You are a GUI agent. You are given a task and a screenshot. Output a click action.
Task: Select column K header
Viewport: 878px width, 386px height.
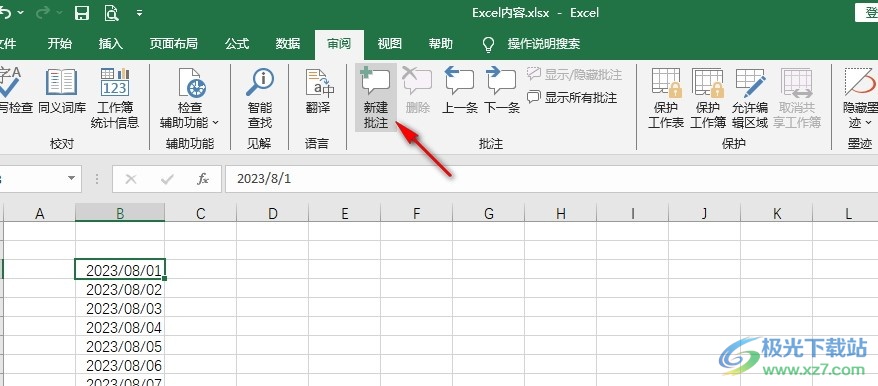(777, 213)
